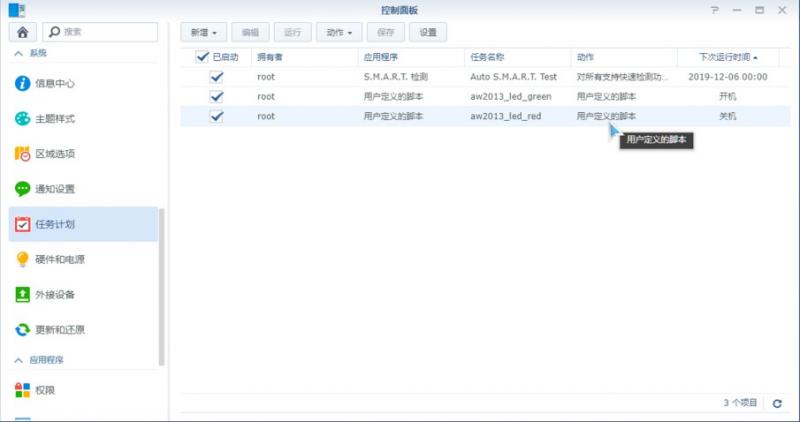
Task: Disable the aw2013_led_green task checkbox
Action: (217, 97)
